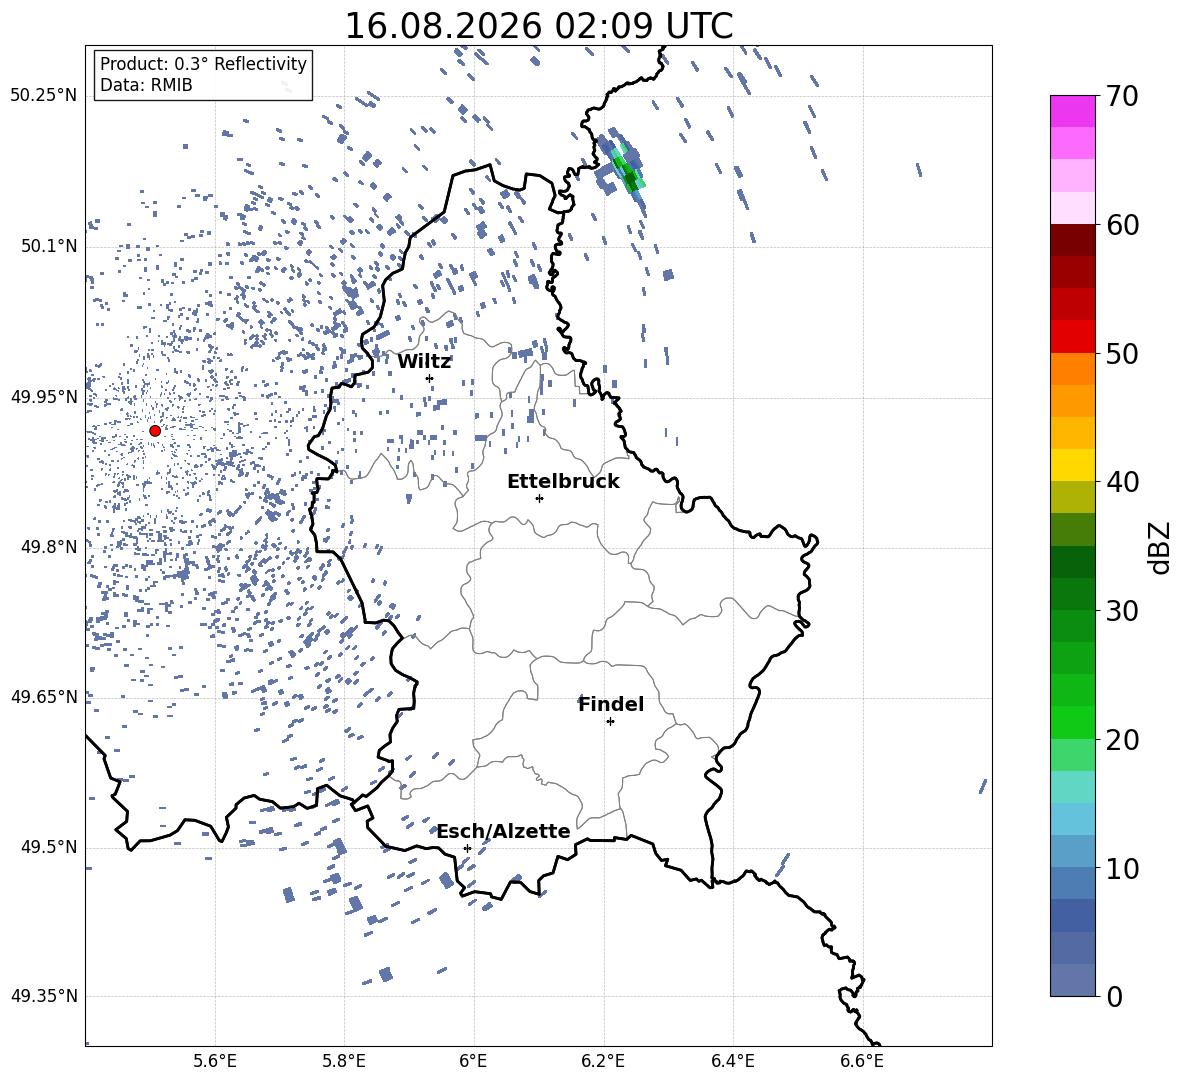Screen dimensions: 1184x1081
Task: Click the Wiltz station cross marker
Action: 430,378
